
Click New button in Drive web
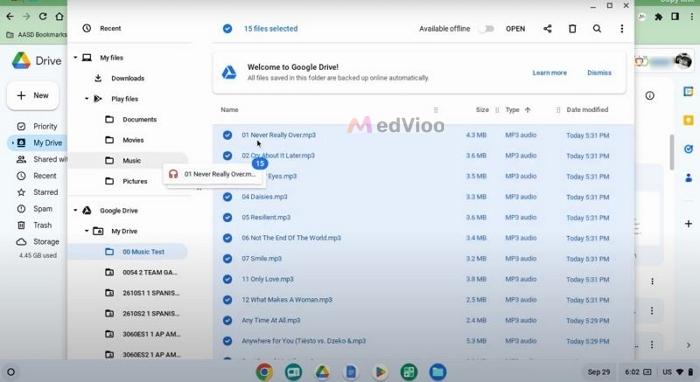point(33,96)
